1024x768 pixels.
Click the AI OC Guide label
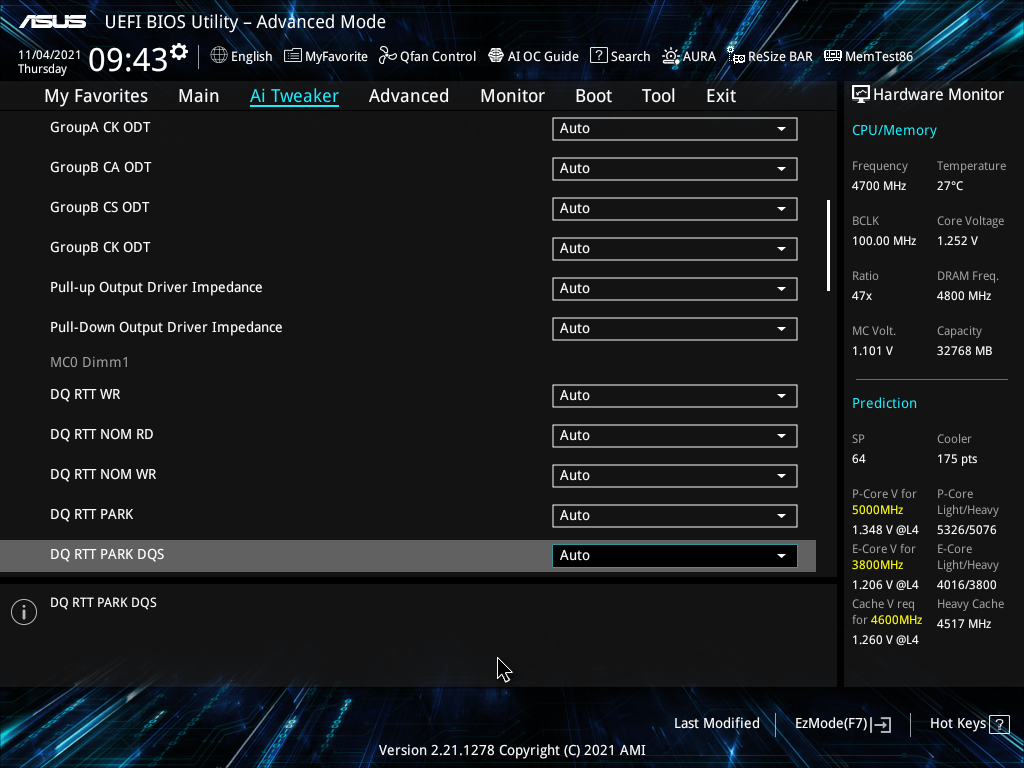[x=543, y=57]
